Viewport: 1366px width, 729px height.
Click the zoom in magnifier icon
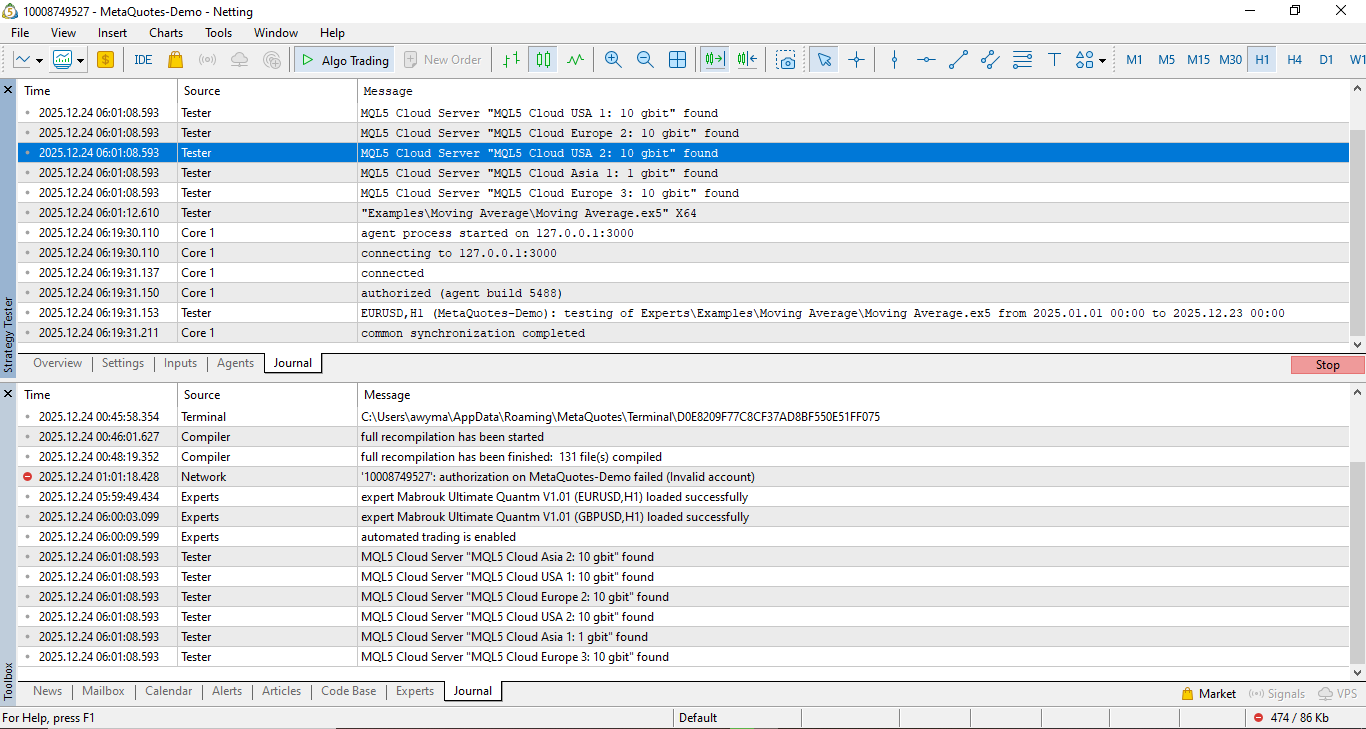[x=613, y=60]
